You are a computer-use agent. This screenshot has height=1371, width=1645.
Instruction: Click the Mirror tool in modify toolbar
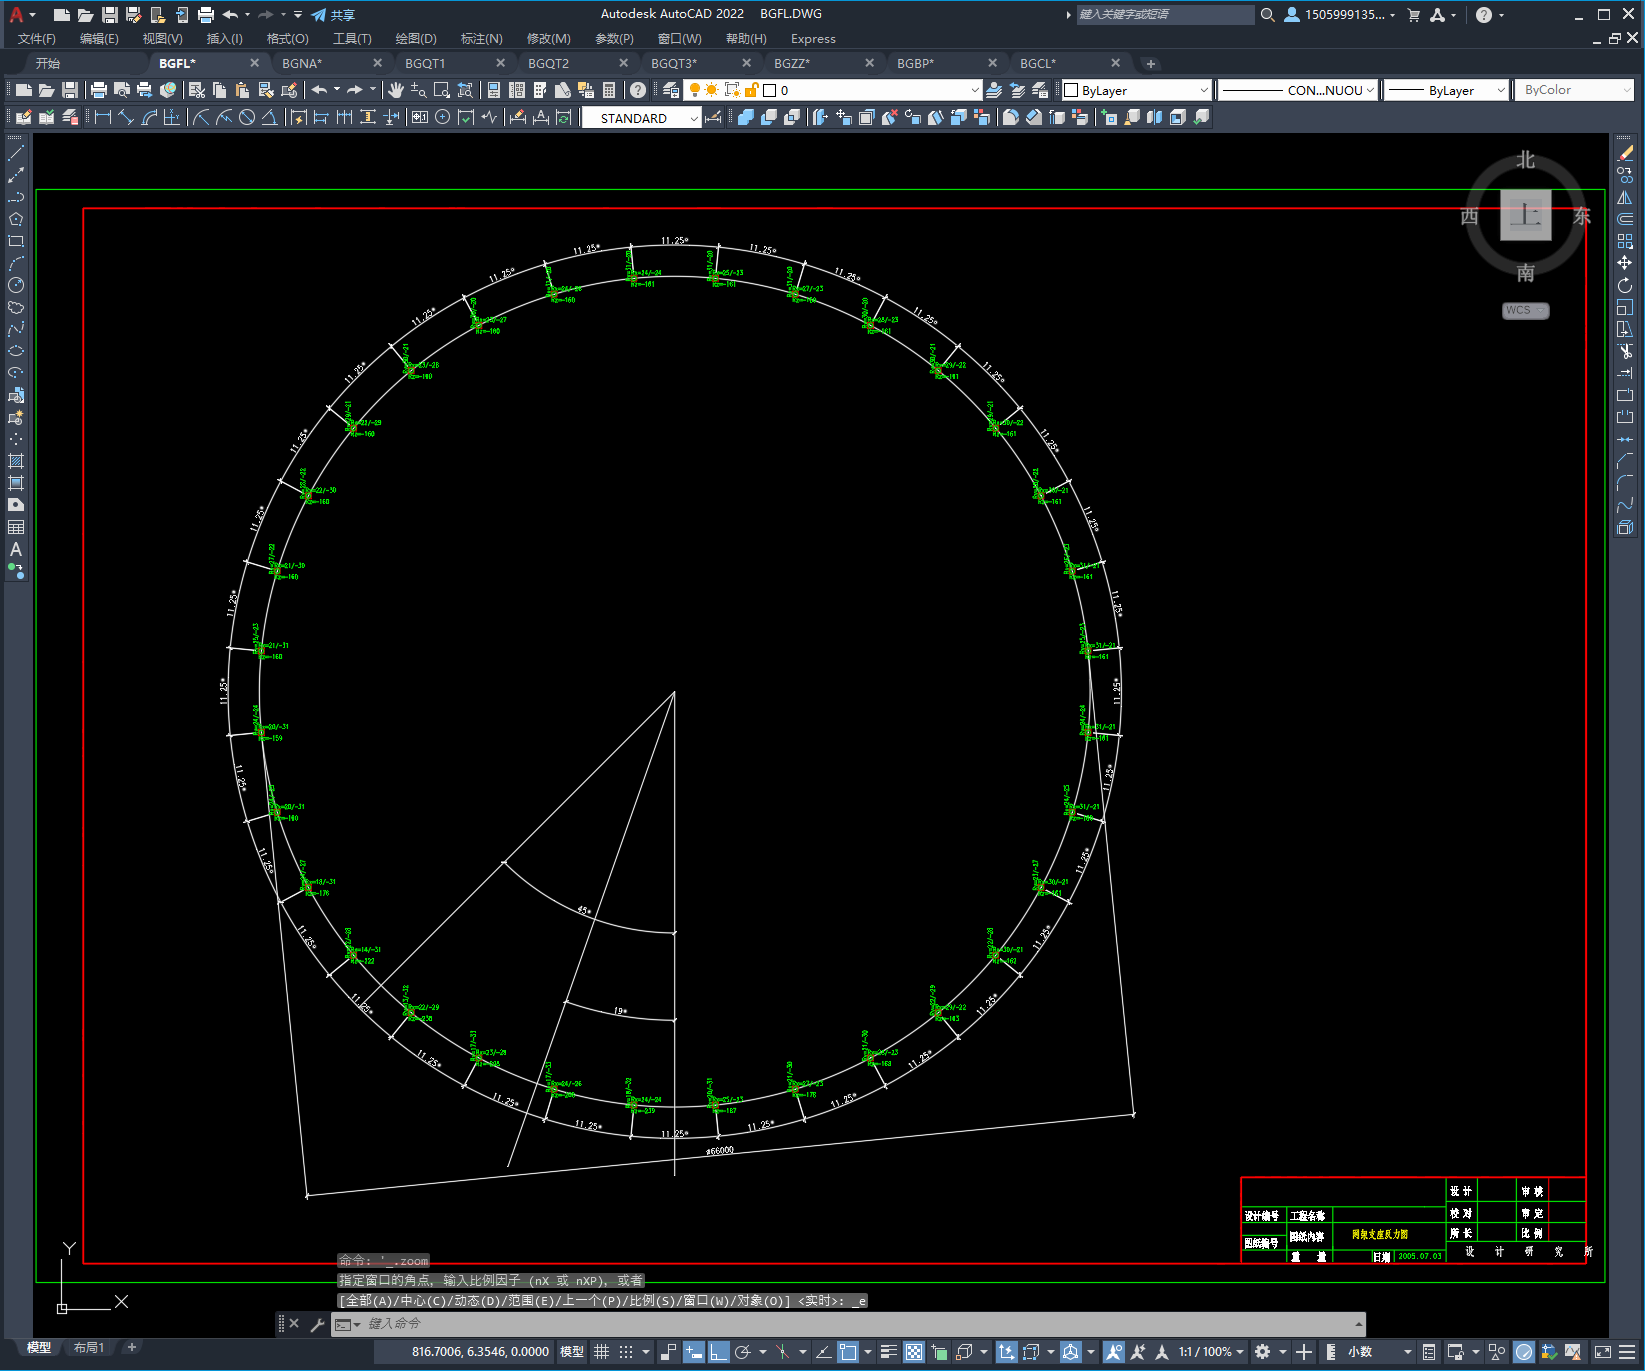click(x=1625, y=197)
